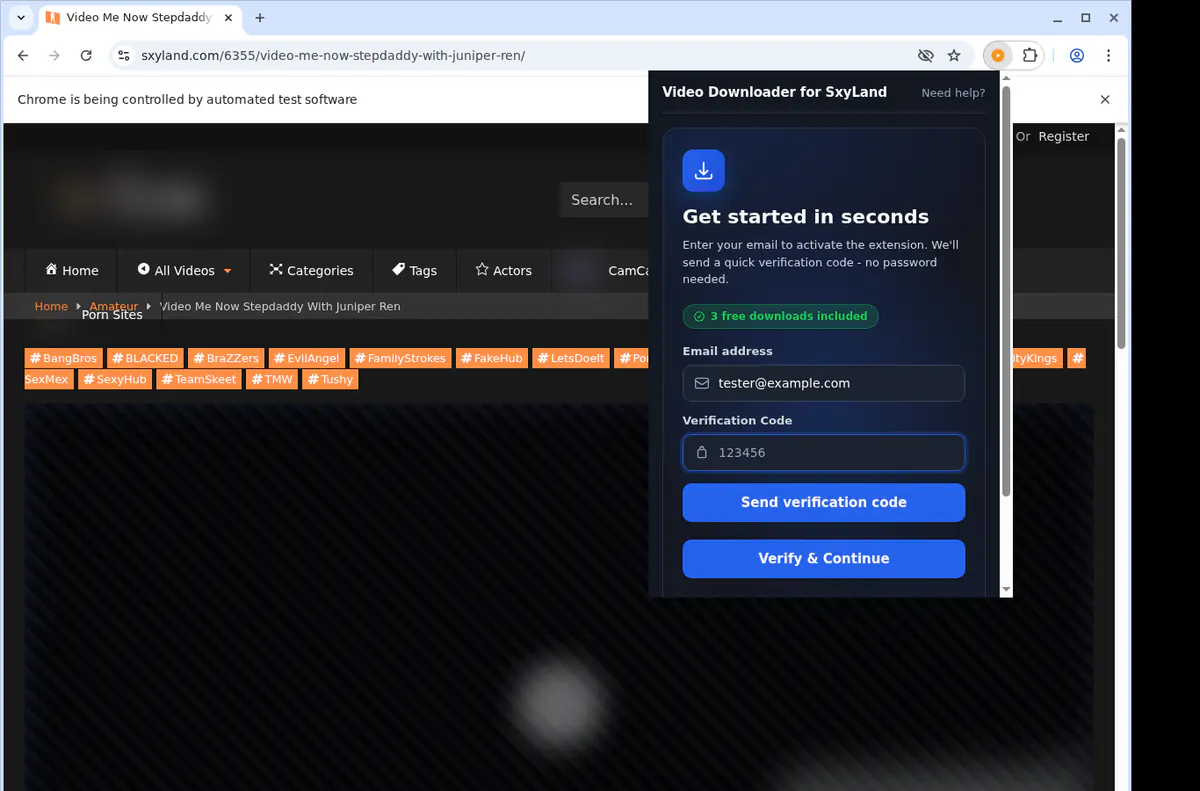The width and height of the screenshot is (1200, 791).
Task: Select the #BLACKED tag
Action: click(x=145, y=358)
